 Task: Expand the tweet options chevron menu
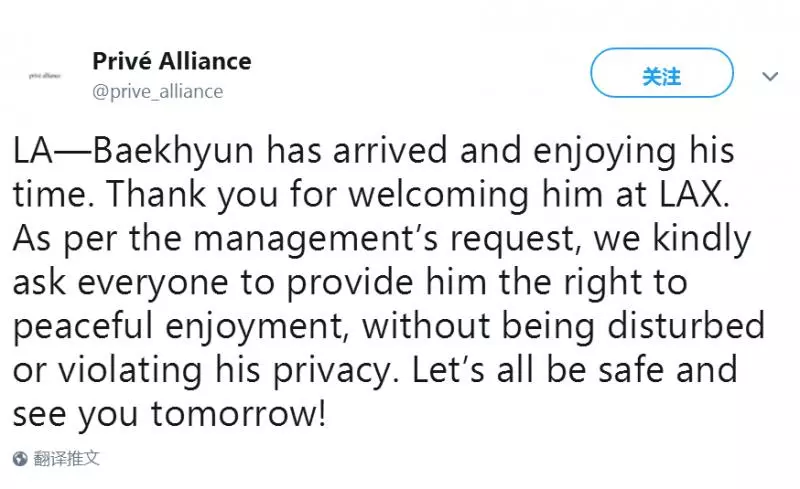[770, 77]
